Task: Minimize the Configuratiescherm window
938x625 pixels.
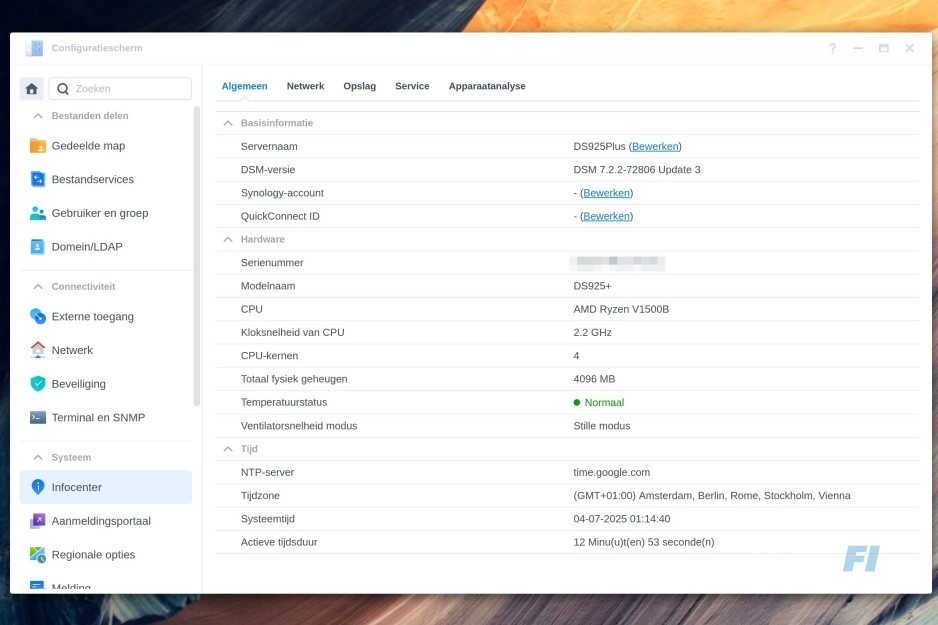Action: 858,48
